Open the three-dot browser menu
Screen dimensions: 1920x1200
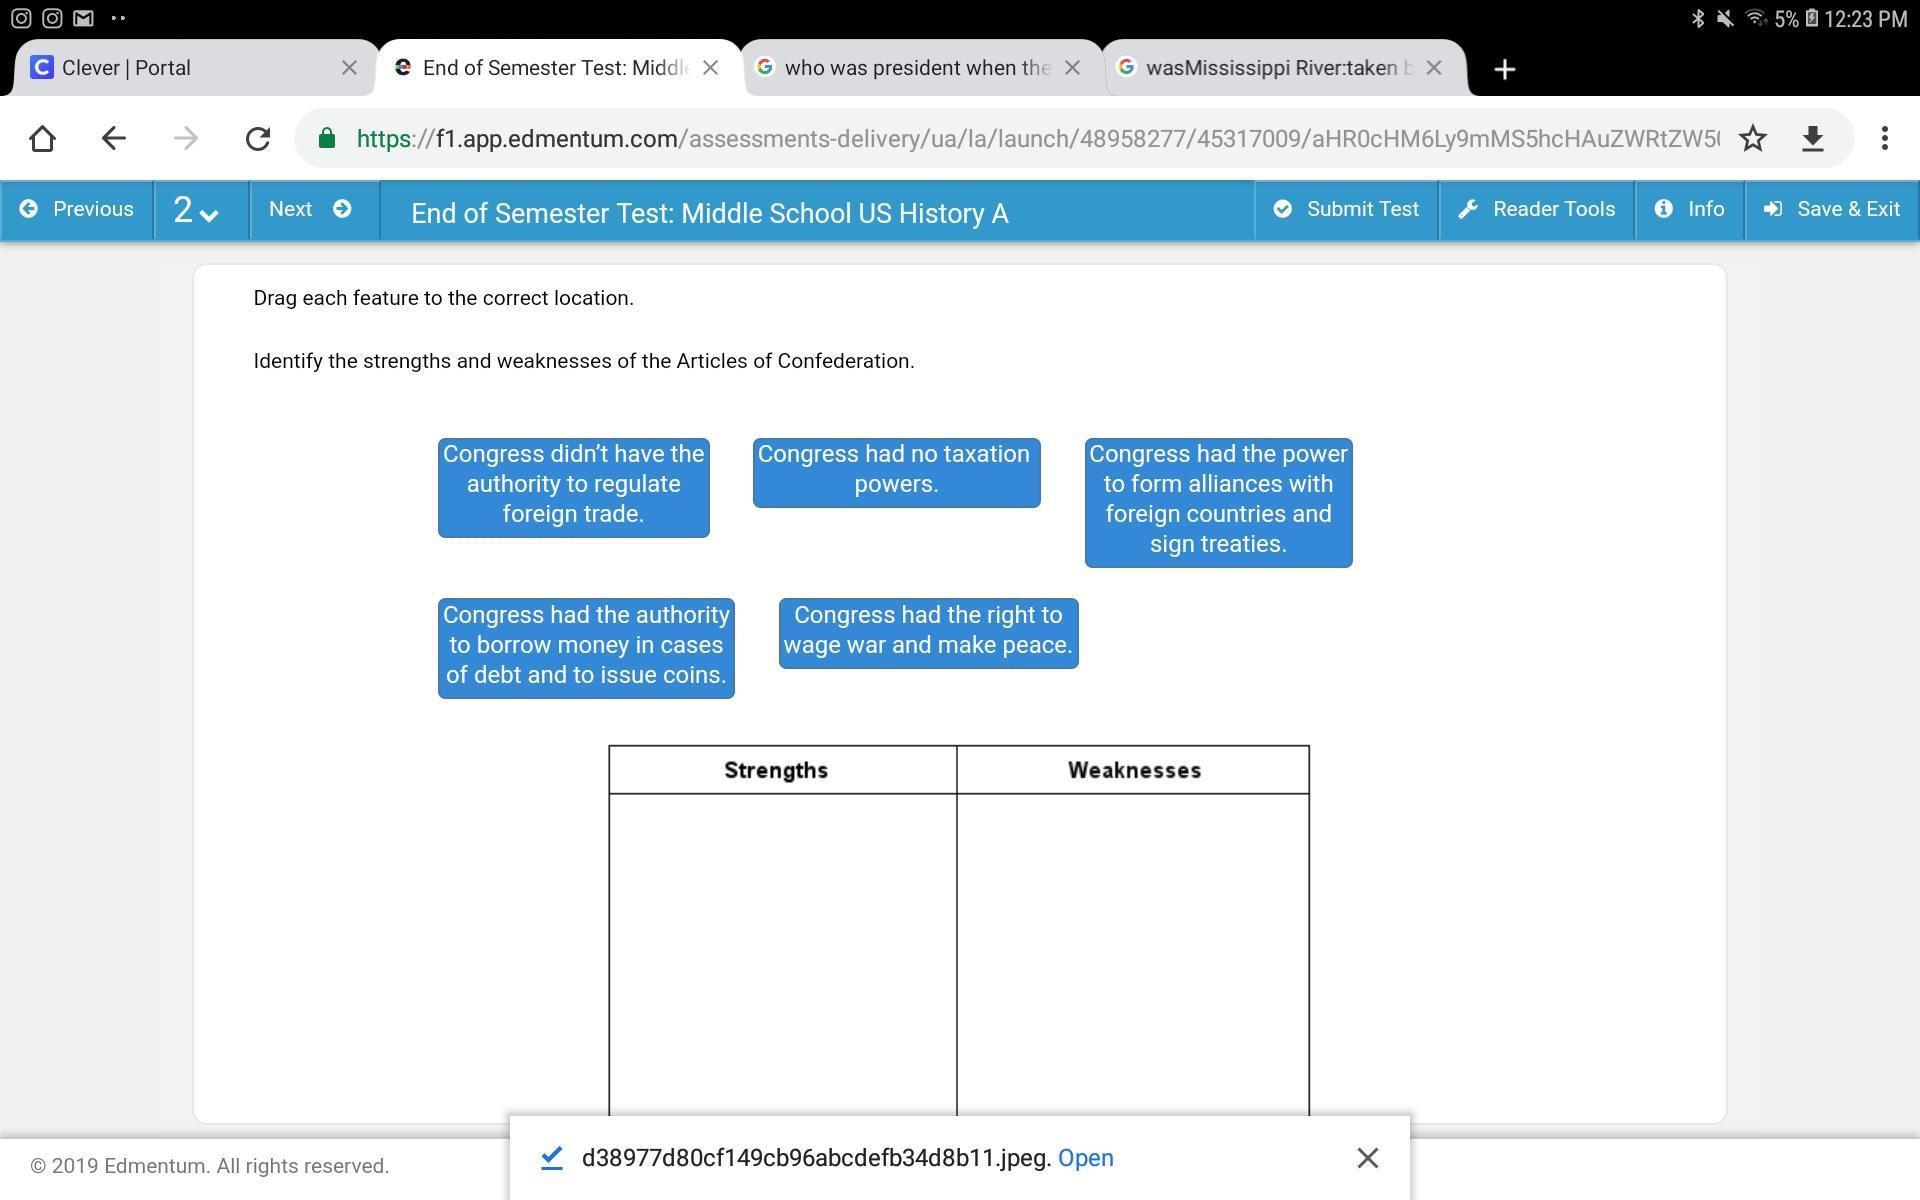pyautogui.click(x=1884, y=139)
